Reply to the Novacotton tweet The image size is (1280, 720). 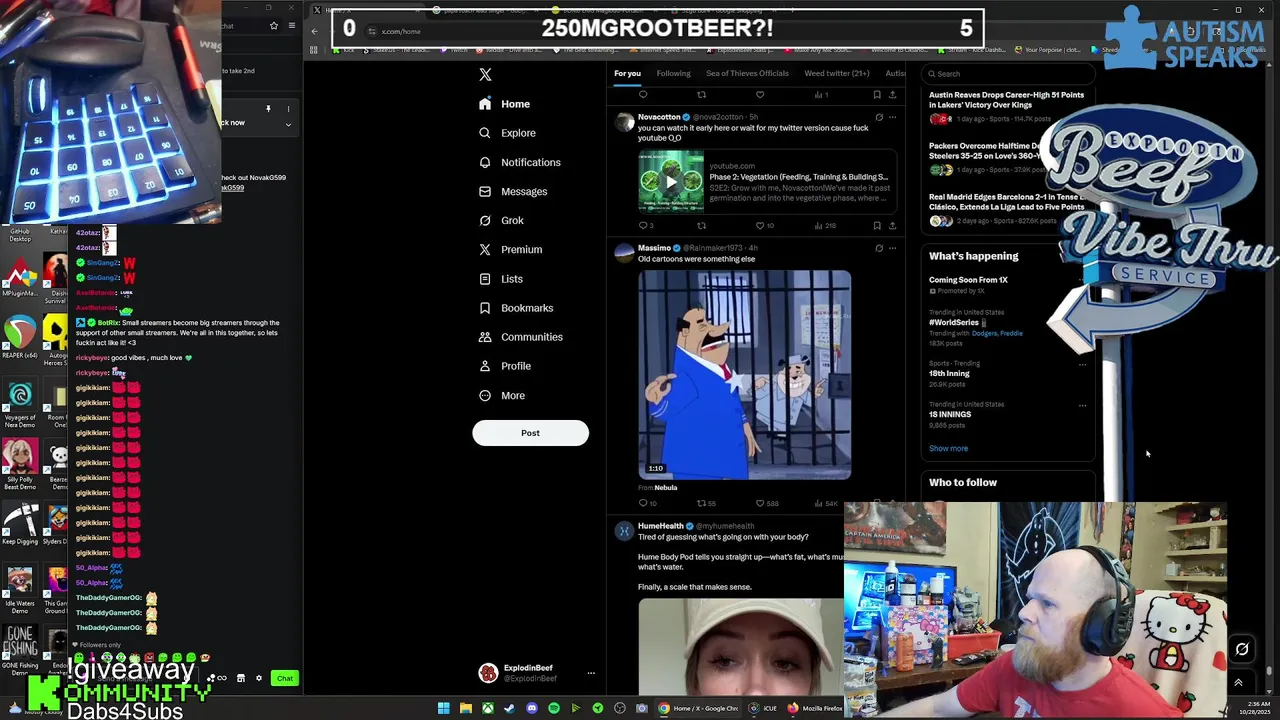pyautogui.click(x=643, y=226)
